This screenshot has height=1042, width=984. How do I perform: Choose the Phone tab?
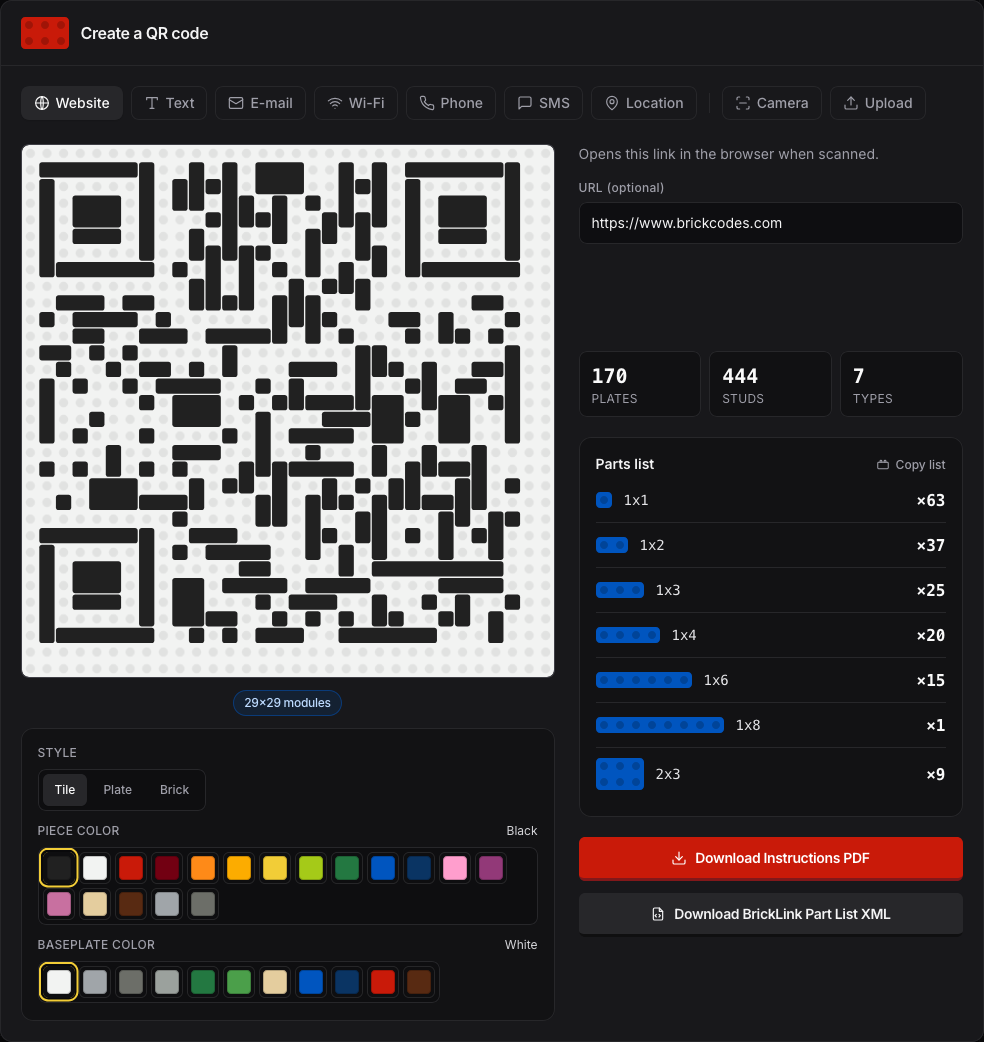click(451, 103)
